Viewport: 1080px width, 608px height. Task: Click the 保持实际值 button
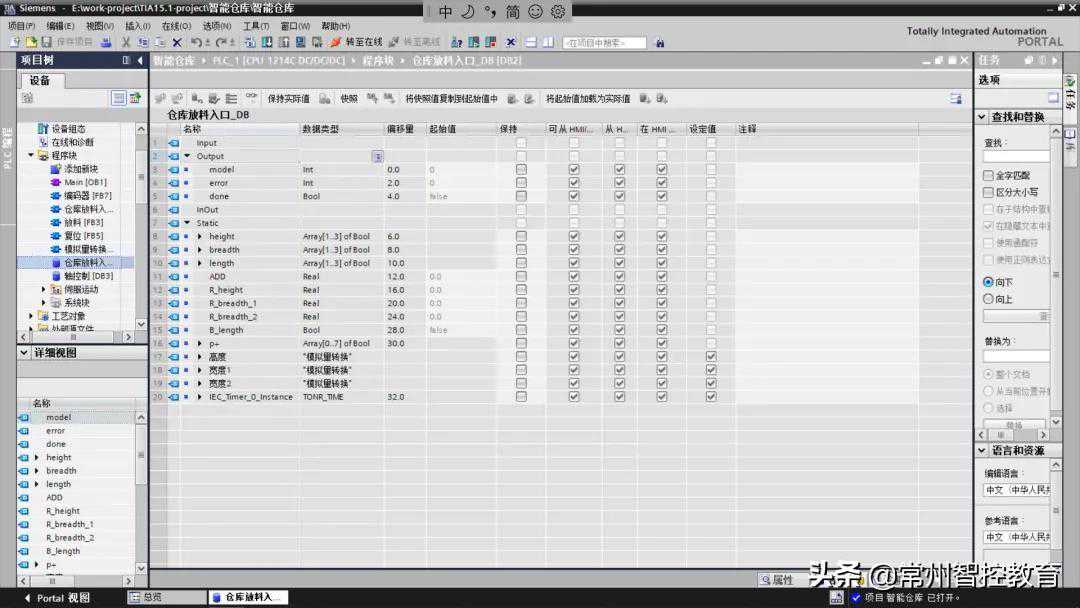(288, 99)
